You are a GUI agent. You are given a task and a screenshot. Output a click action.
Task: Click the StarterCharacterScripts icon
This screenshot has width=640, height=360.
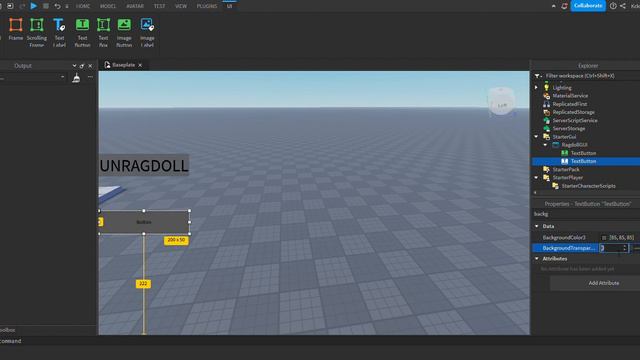(556, 186)
